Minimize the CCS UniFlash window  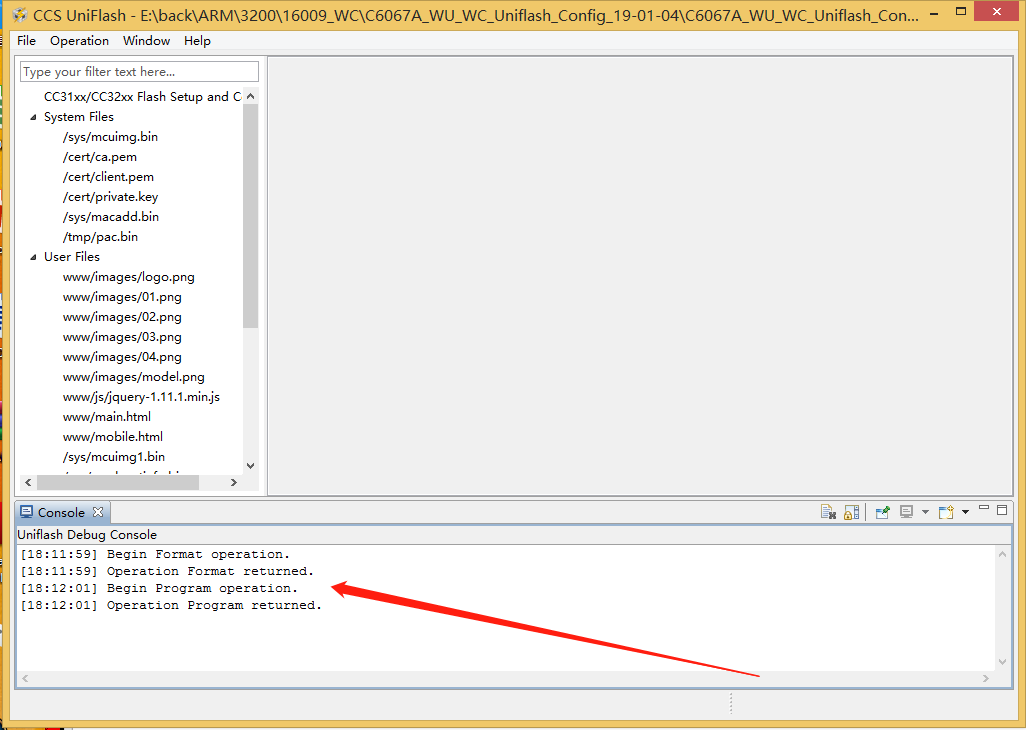[x=934, y=12]
